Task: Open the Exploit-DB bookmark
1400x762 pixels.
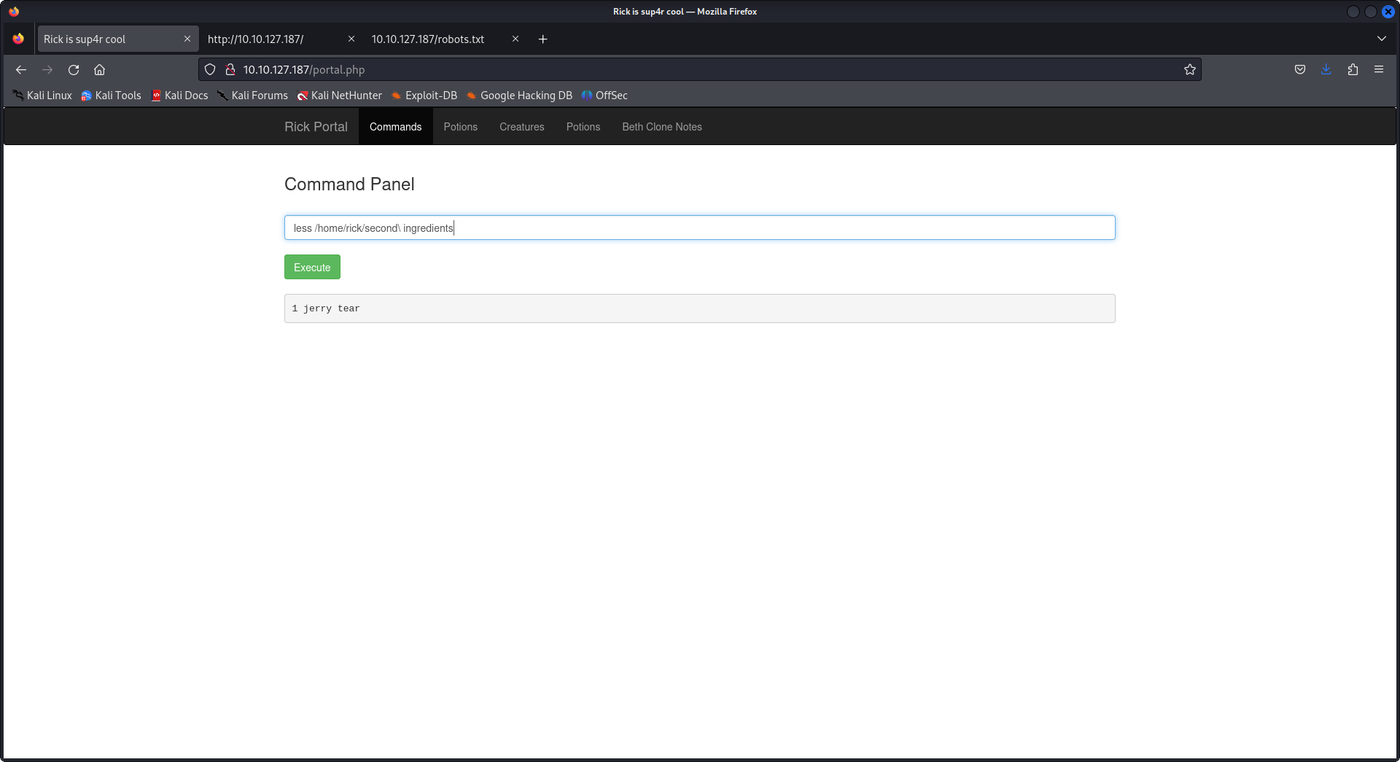Action: [x=424, y=96]
